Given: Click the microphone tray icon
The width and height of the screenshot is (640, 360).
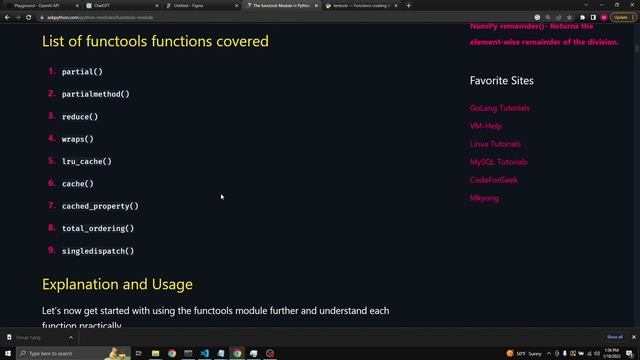Looking at the screenshot, I should click(565, 353).
